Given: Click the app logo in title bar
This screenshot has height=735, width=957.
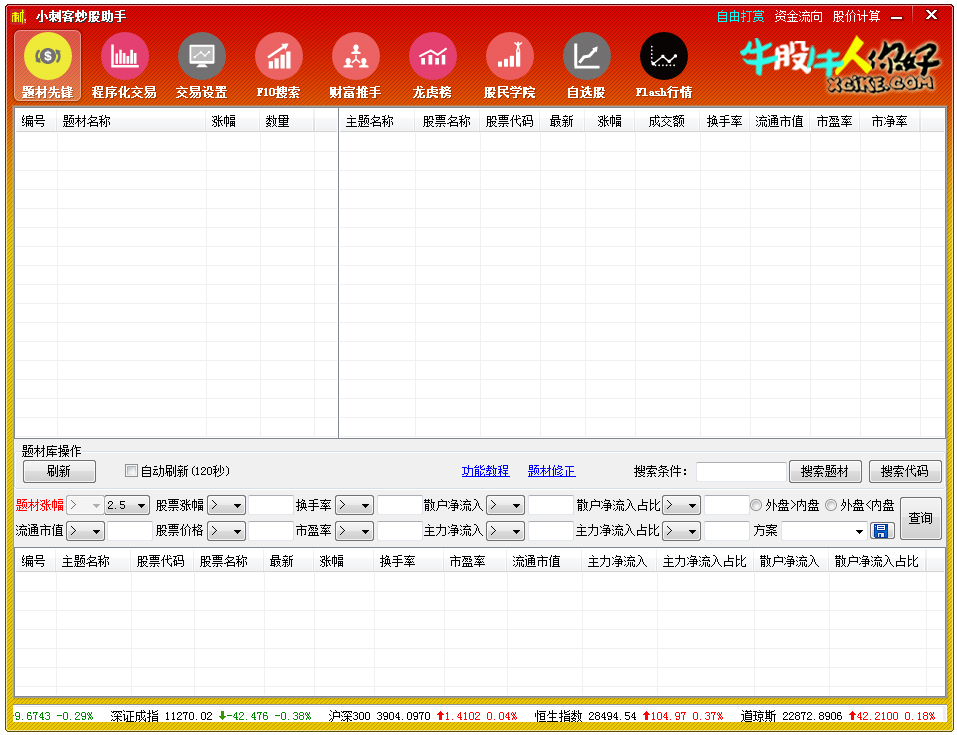Looking at the screenshot, I should pos(19,16).
